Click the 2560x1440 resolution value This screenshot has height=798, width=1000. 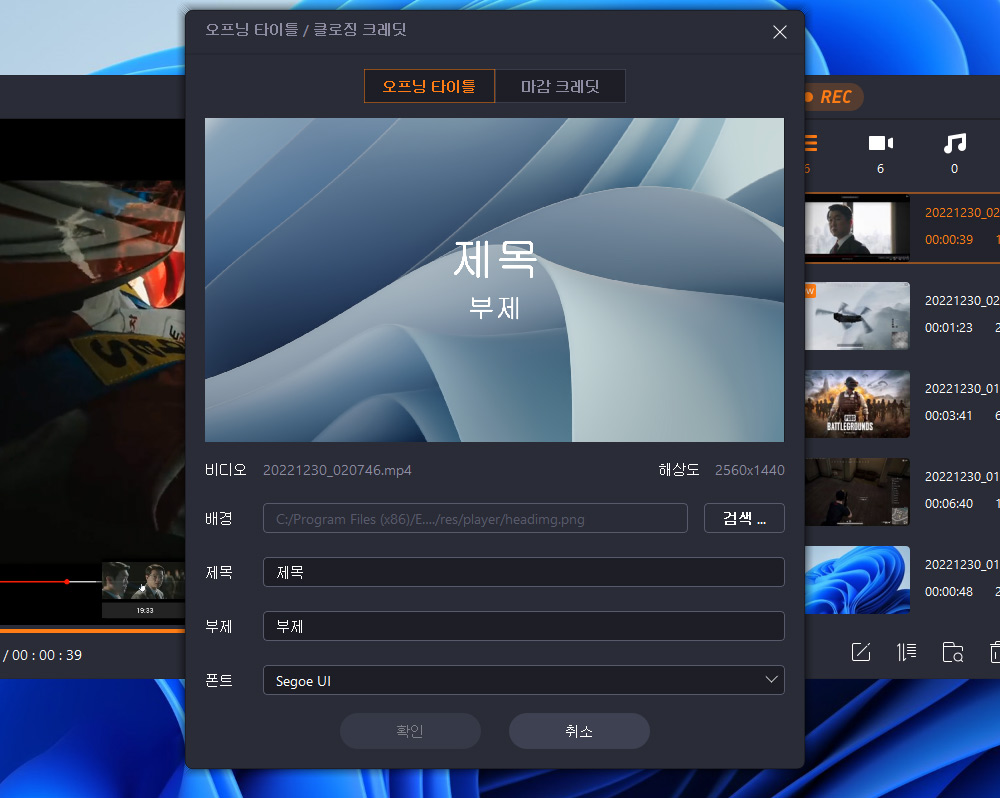point(749,470)
